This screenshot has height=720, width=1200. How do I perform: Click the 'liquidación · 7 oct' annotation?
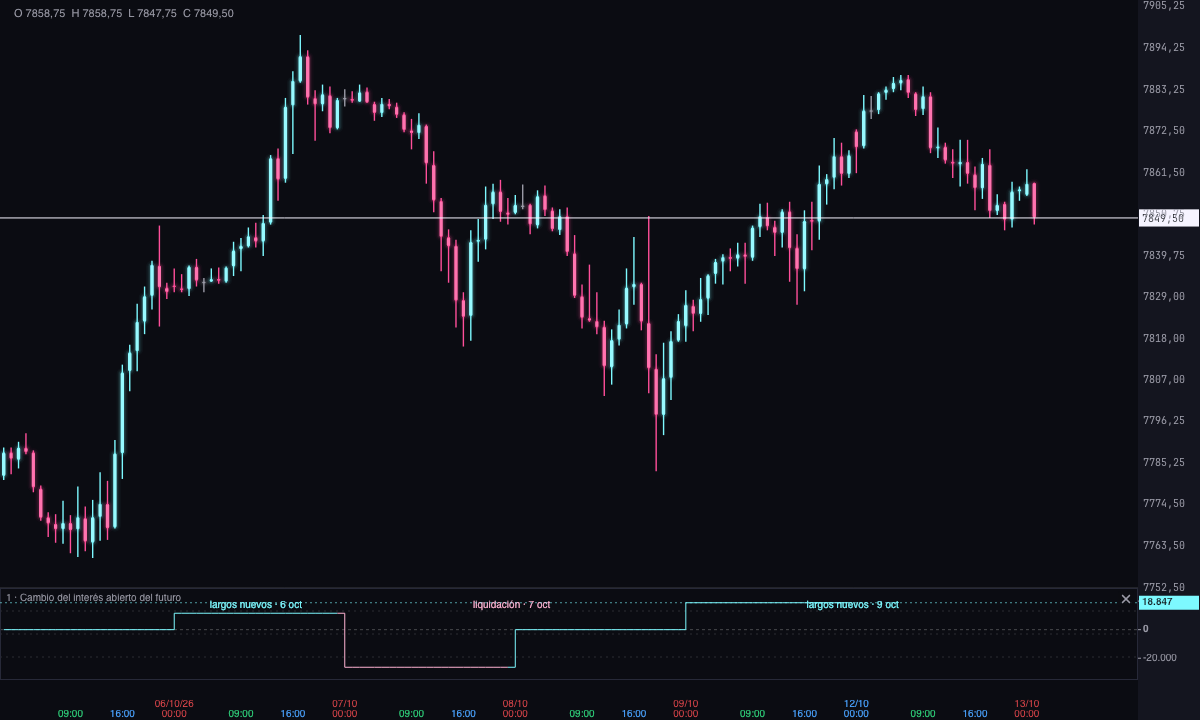511,605
